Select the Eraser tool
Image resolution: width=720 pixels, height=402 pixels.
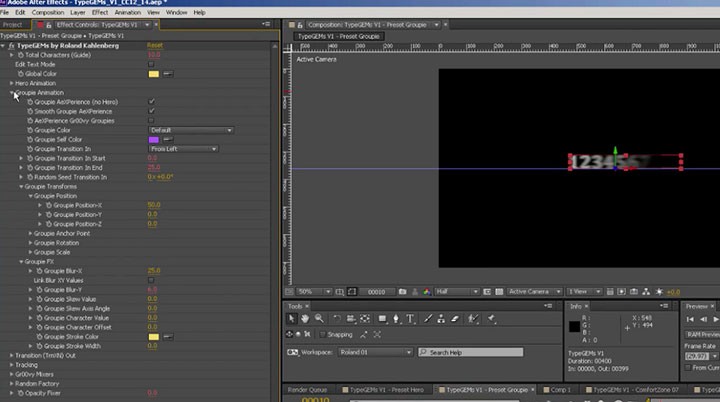point(455,318)
